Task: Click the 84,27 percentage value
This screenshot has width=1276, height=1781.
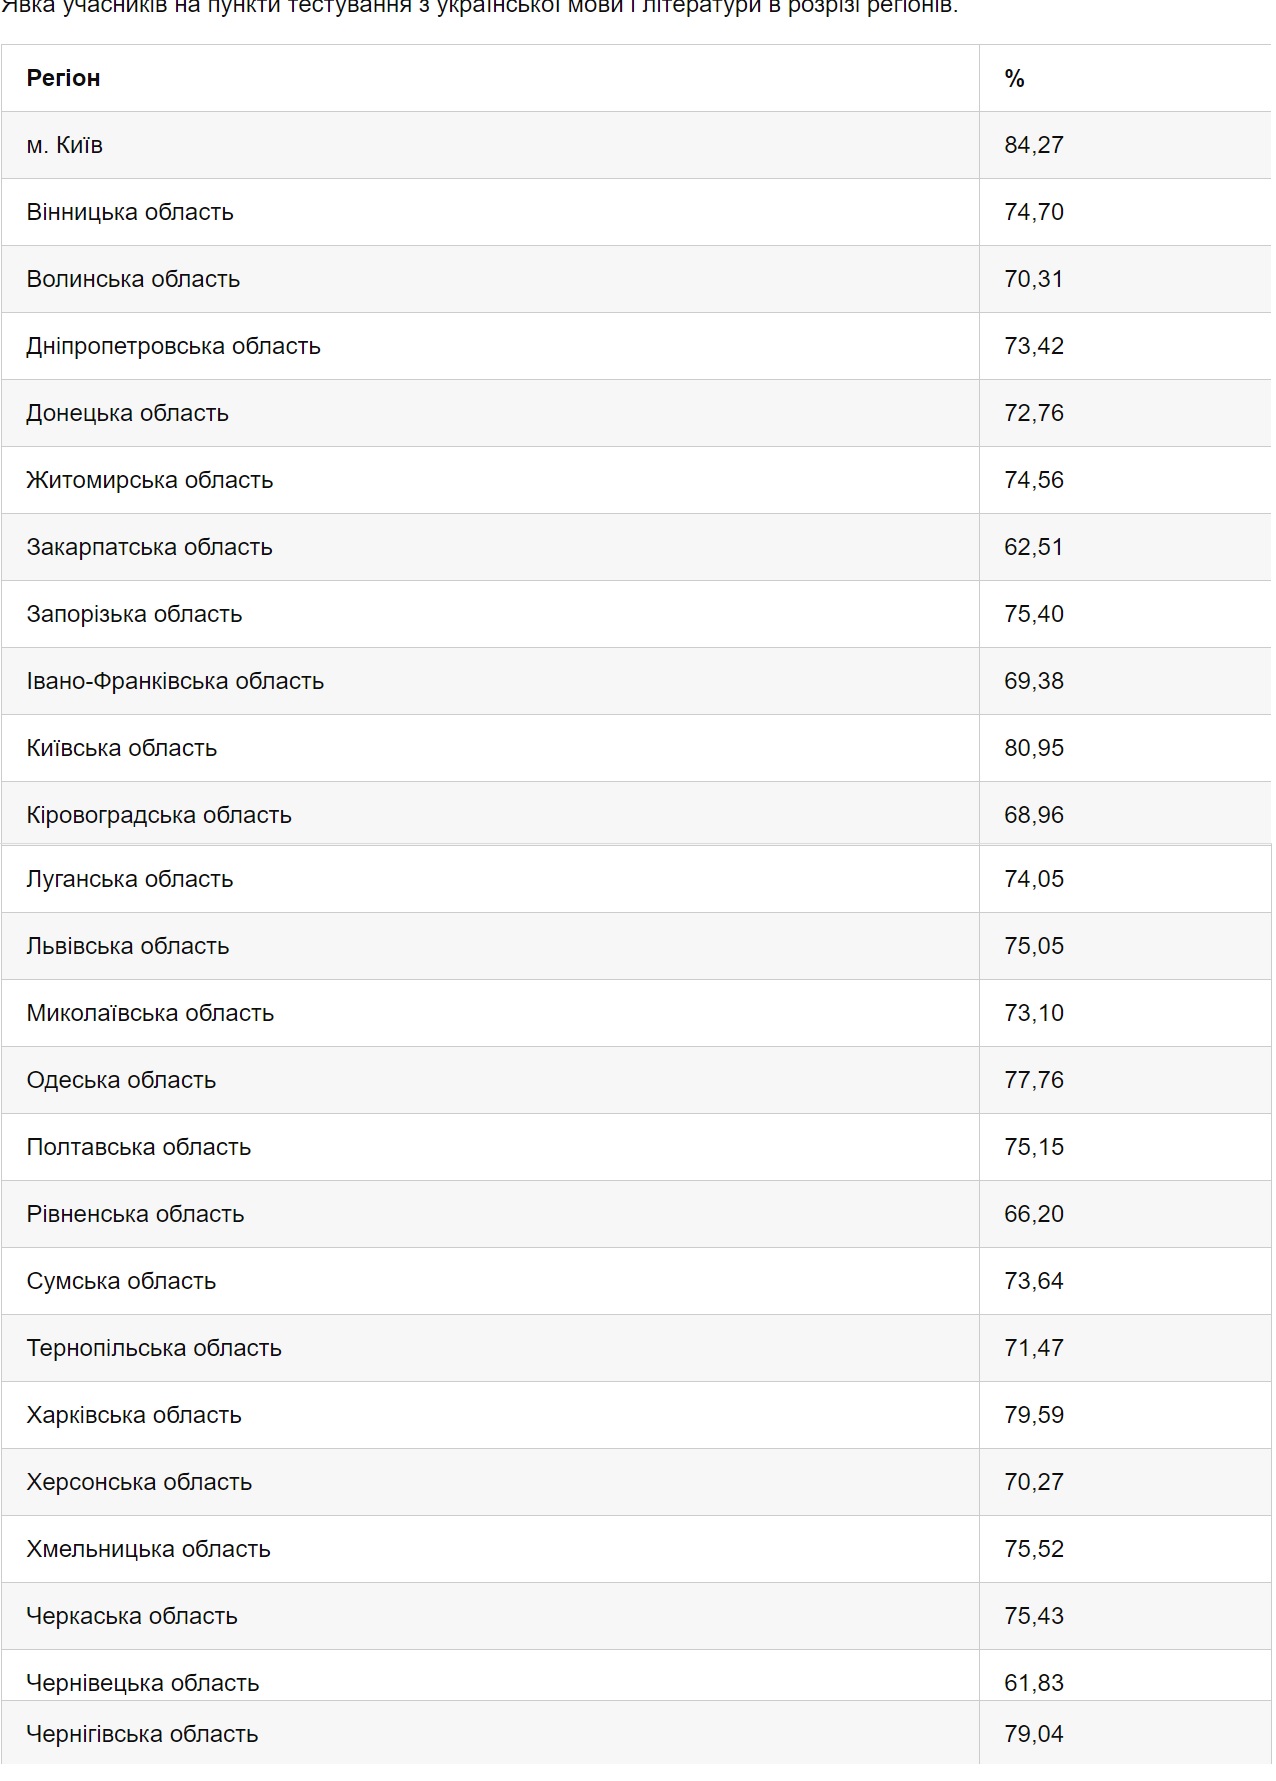Action: point(1034,145)
